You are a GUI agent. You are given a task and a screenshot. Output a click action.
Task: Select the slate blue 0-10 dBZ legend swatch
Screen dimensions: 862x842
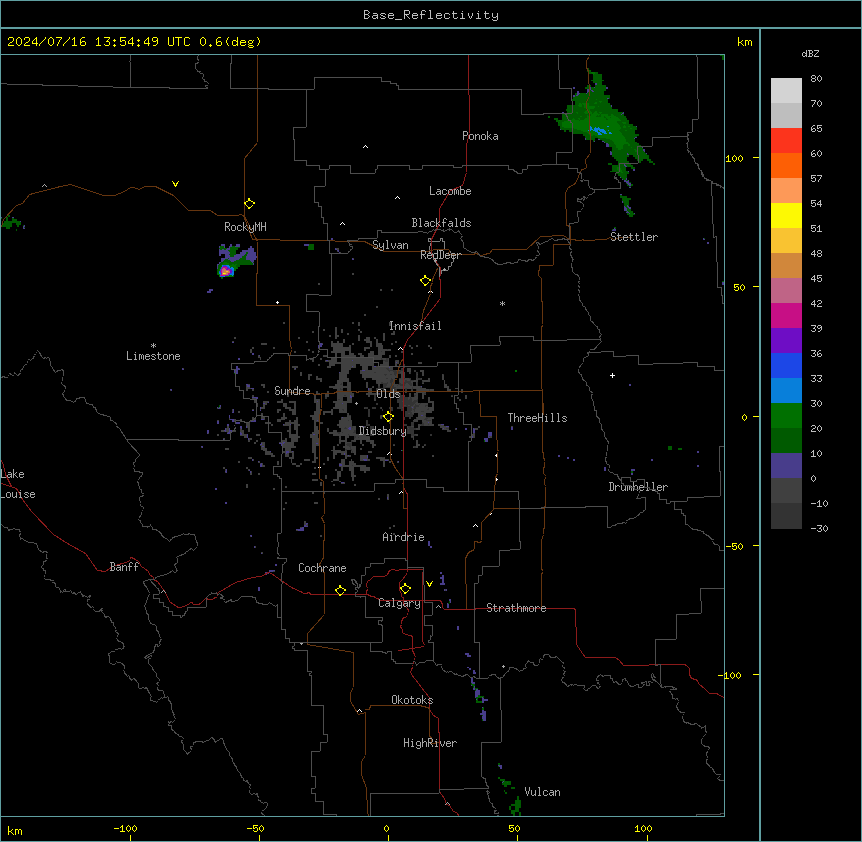pos(786,466)
